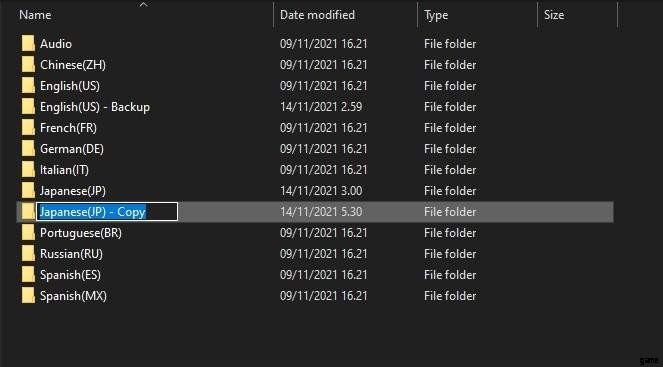
Task: Select the Spanish(ES) folder name
Action: point(70,275)
